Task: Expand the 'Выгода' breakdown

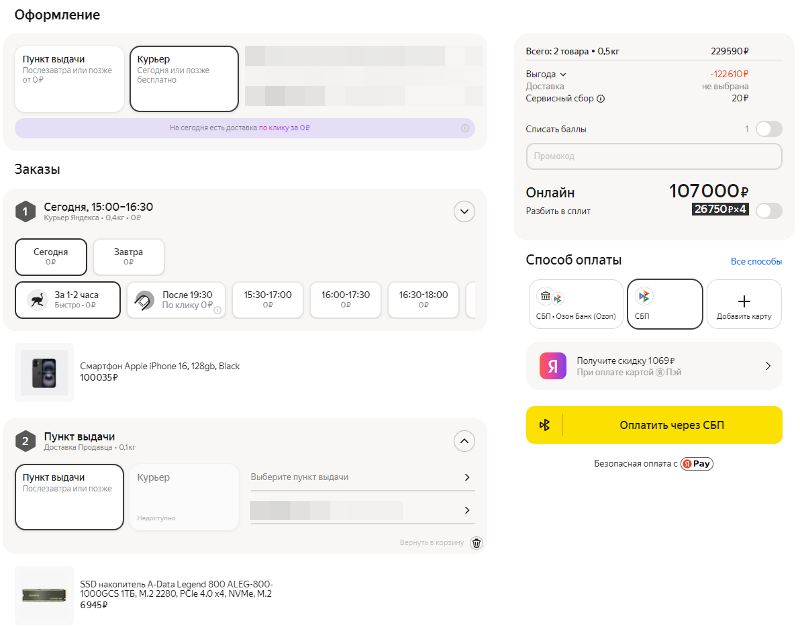Action: click(x=563, y=74)
